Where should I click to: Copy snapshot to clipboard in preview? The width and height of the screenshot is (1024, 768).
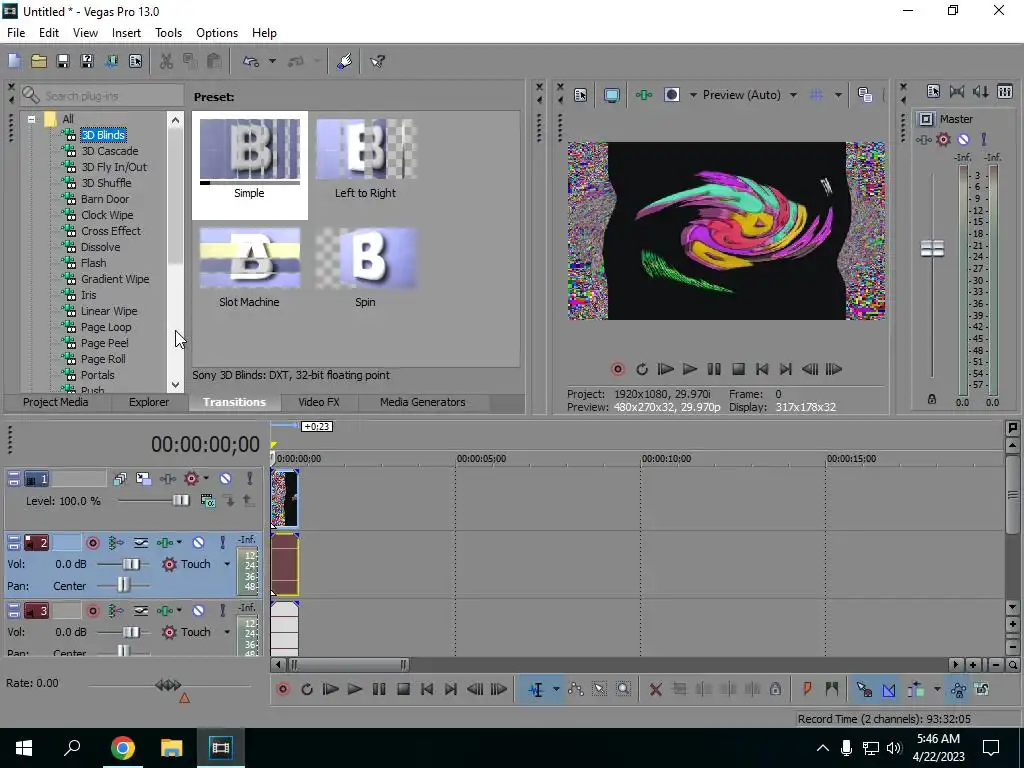click(x=865, y=95)
